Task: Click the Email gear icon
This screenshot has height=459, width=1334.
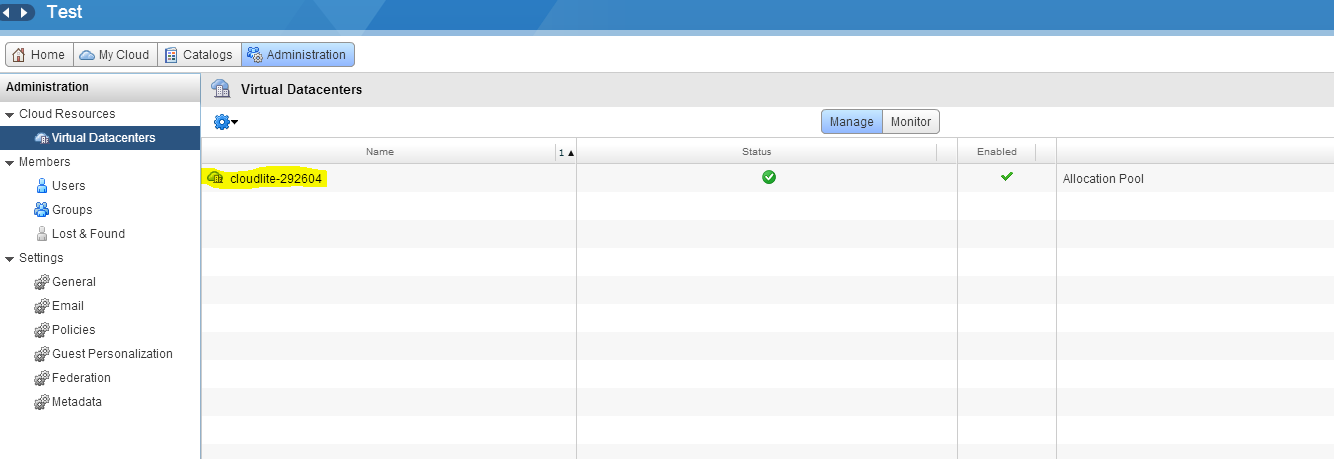Action: pos(41,306)
